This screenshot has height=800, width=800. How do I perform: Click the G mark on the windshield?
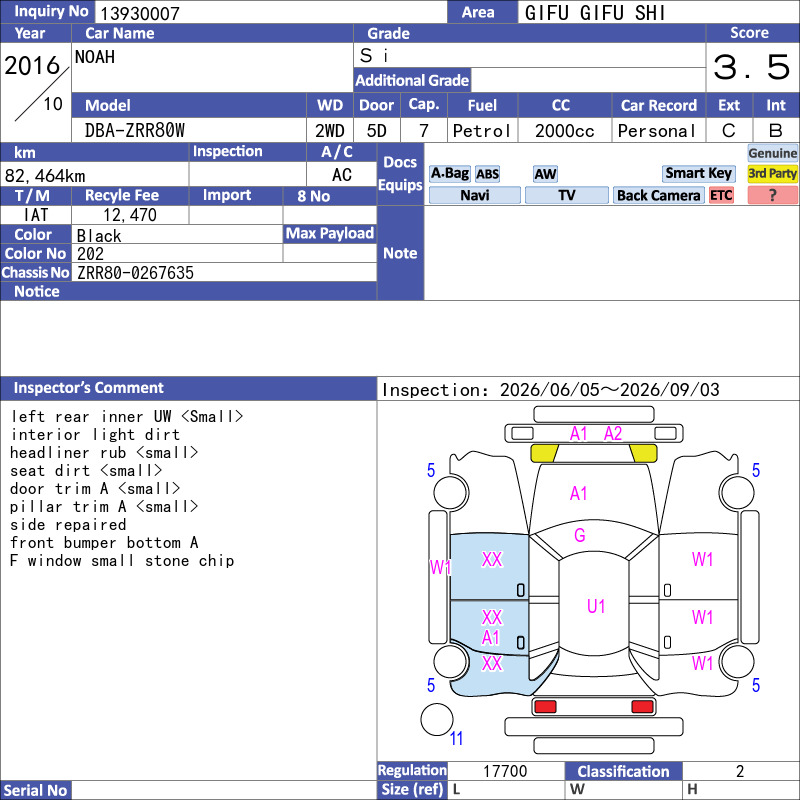(x=580, y=535)
